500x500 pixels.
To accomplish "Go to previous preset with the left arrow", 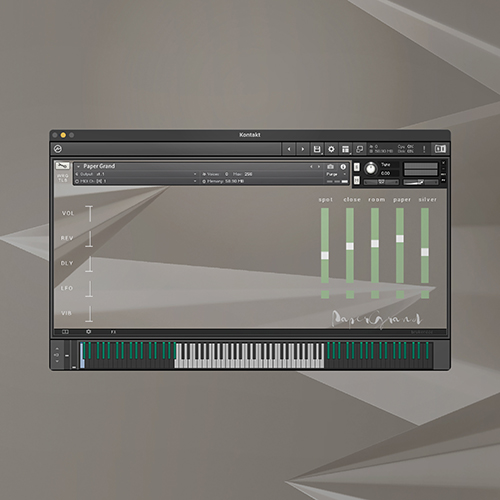I will click(x=289, y=149).
